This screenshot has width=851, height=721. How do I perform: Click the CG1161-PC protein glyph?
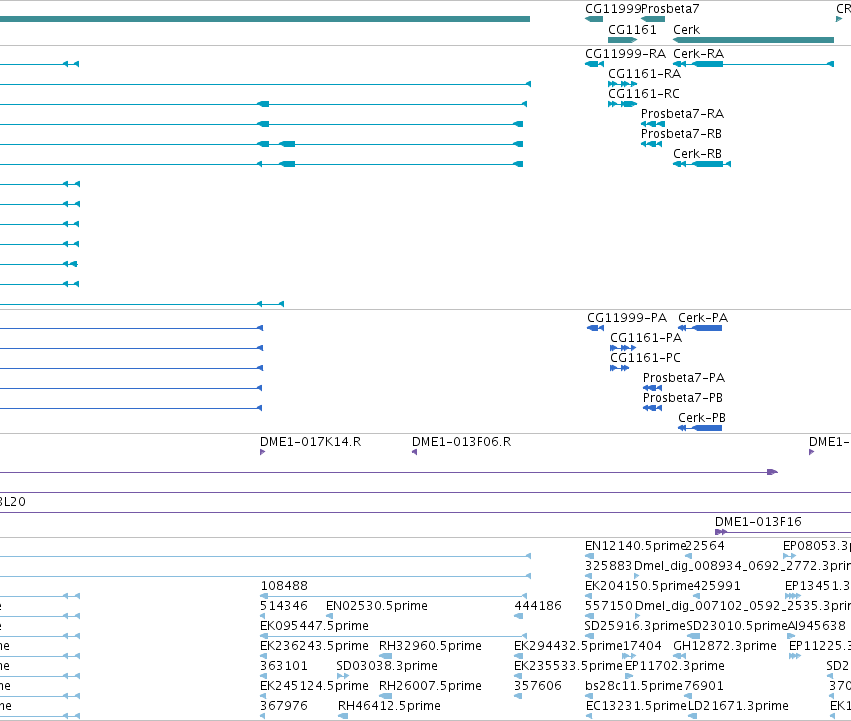coord(620,368)
